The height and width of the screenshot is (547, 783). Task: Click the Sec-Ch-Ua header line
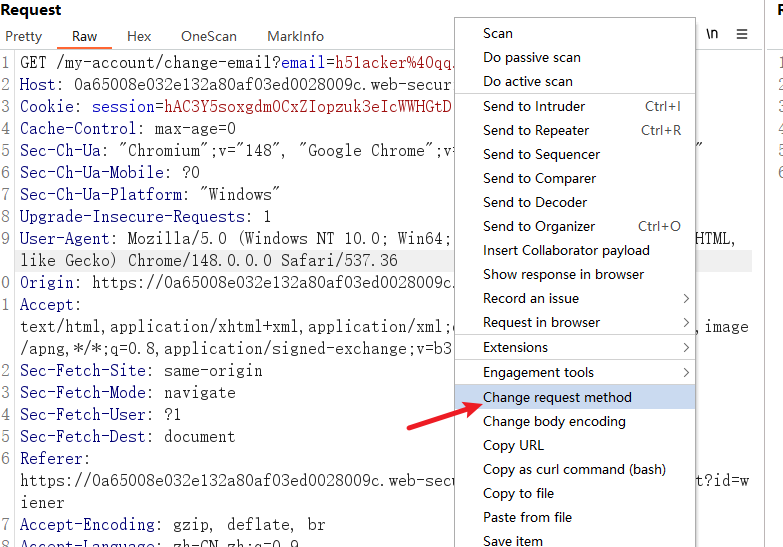click(x=236, y=150)
